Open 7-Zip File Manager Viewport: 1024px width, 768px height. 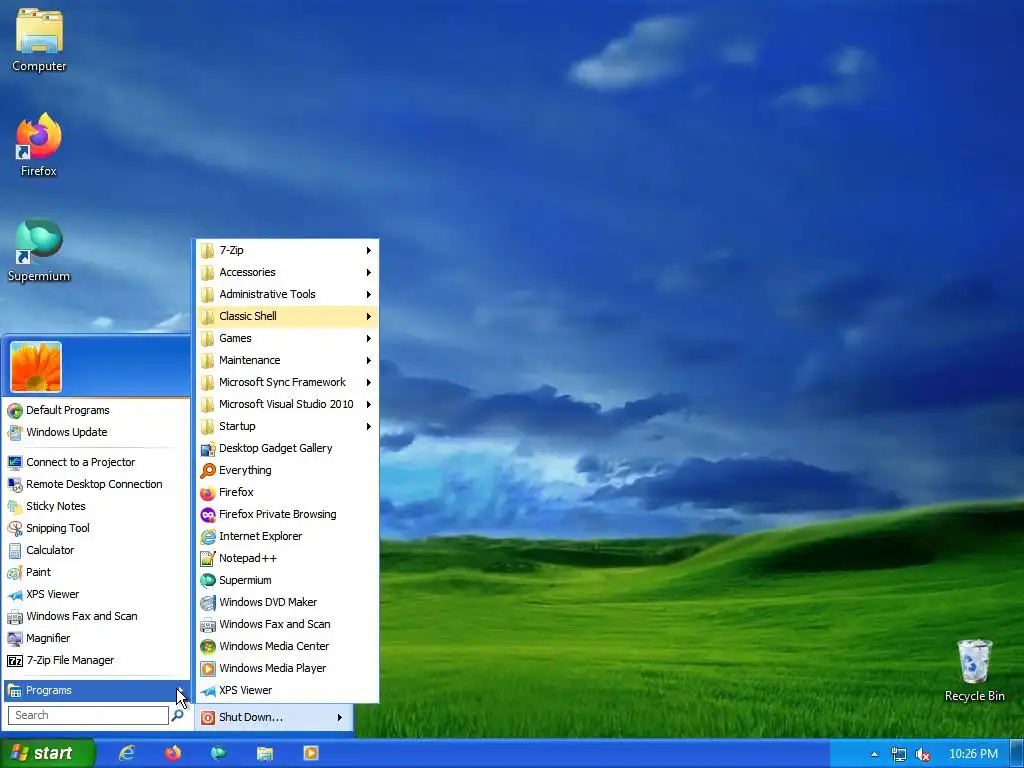96,660
